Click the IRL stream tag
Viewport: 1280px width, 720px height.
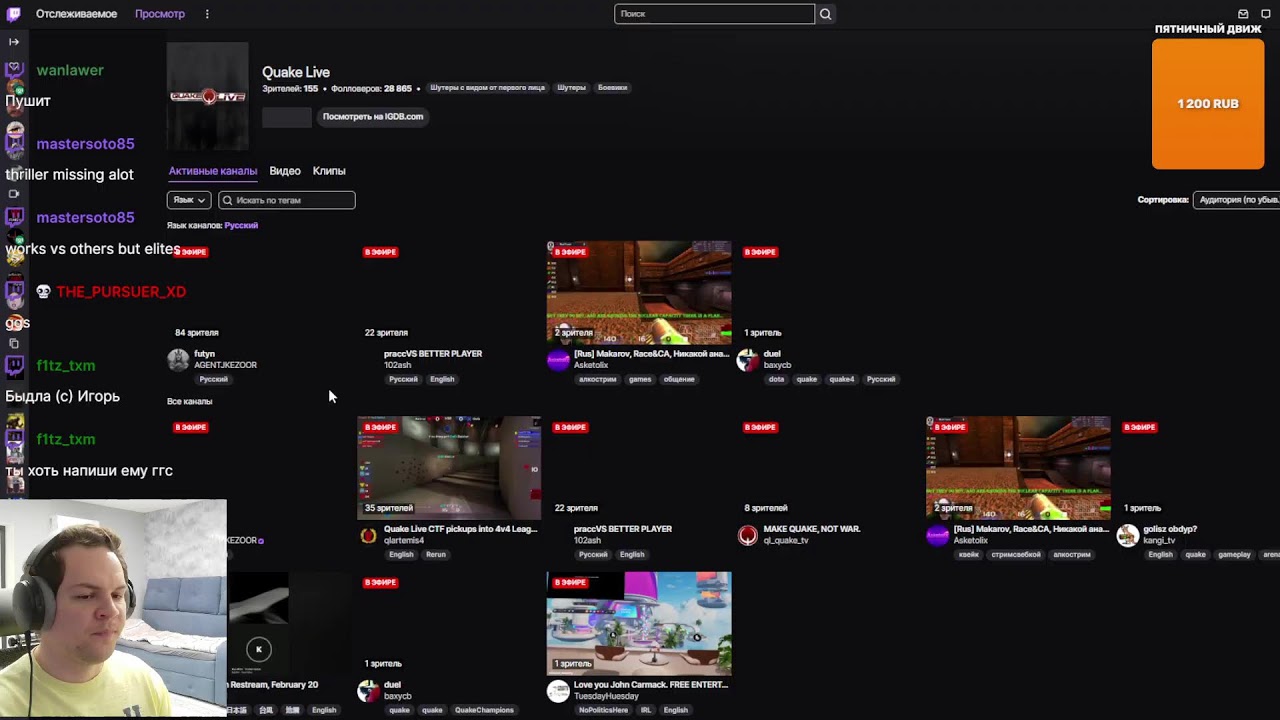[646, 711]
